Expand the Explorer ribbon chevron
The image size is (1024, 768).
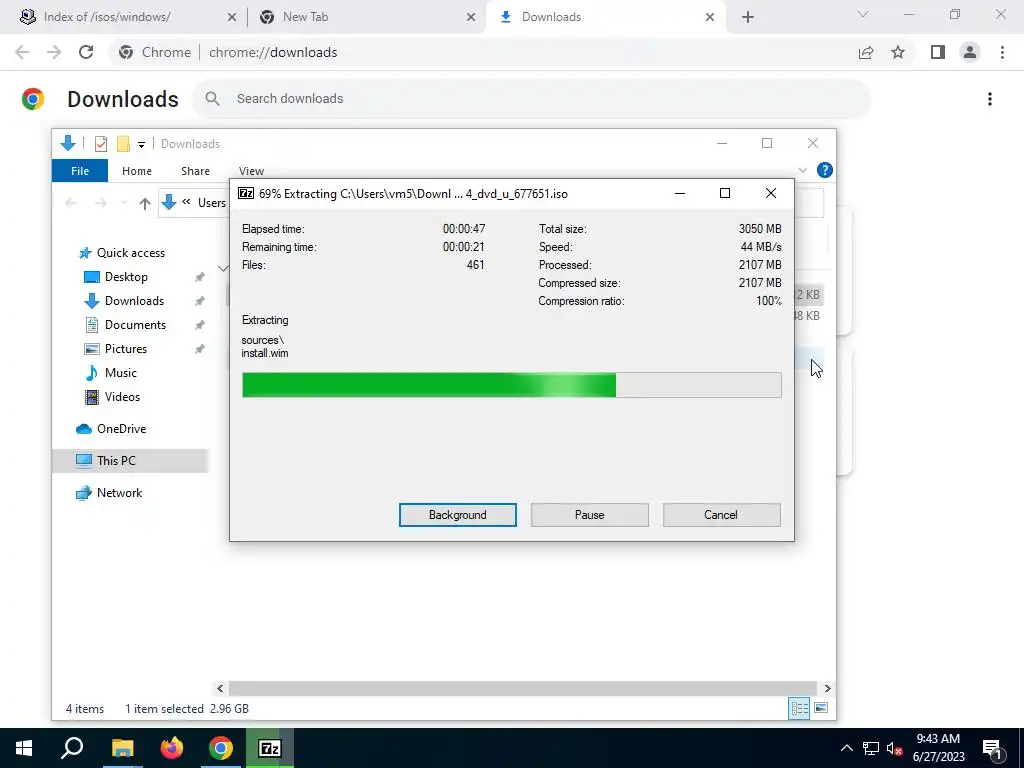pyautogui.click(x=803, y=170)
